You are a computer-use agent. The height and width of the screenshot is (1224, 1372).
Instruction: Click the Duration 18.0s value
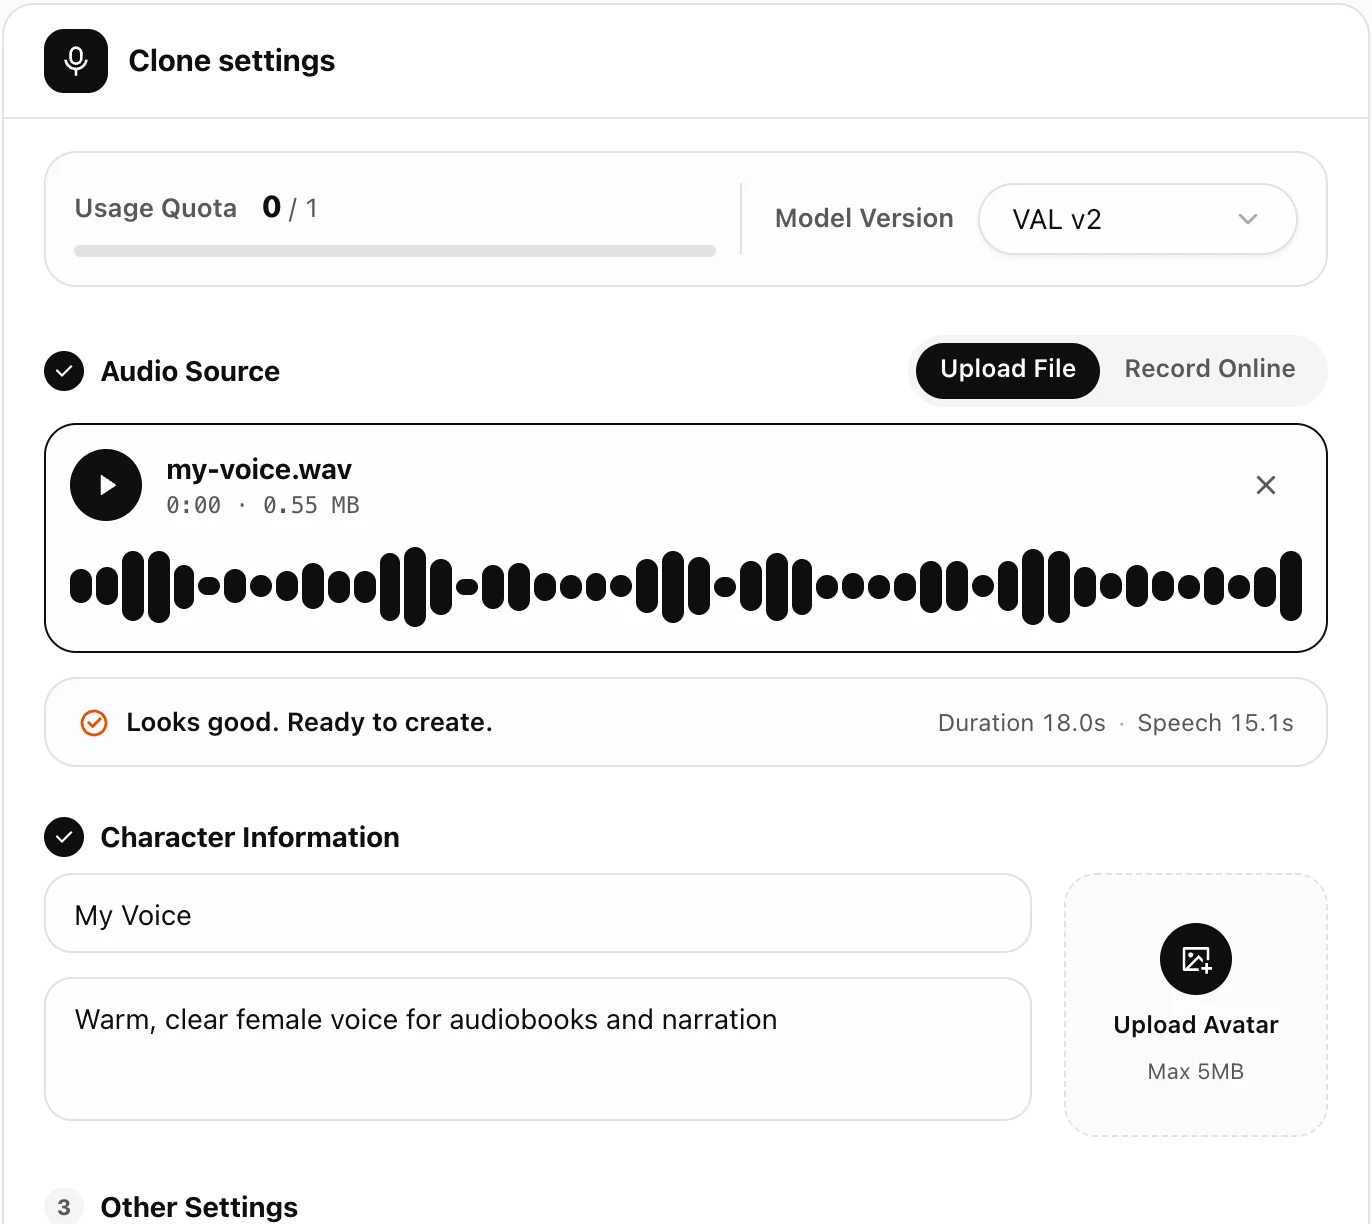coord(1022,723)
